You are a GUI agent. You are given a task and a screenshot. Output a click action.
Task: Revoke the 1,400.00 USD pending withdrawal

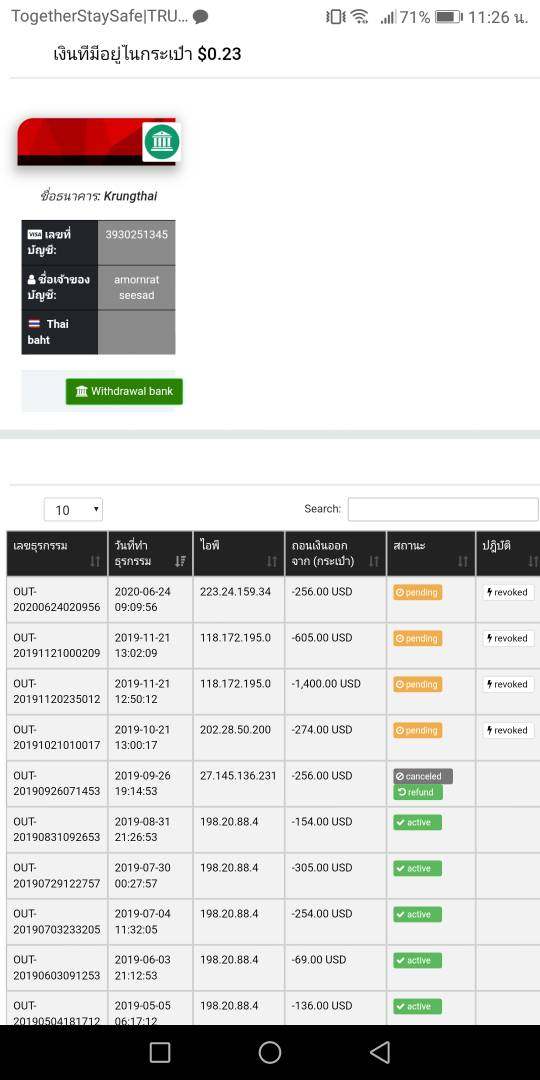tap(508, 684)
